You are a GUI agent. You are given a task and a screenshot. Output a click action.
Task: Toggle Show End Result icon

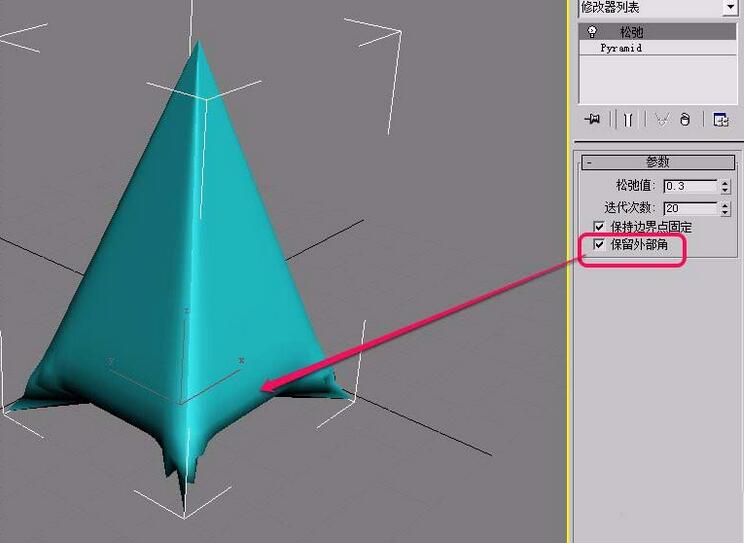click(628, 120)
